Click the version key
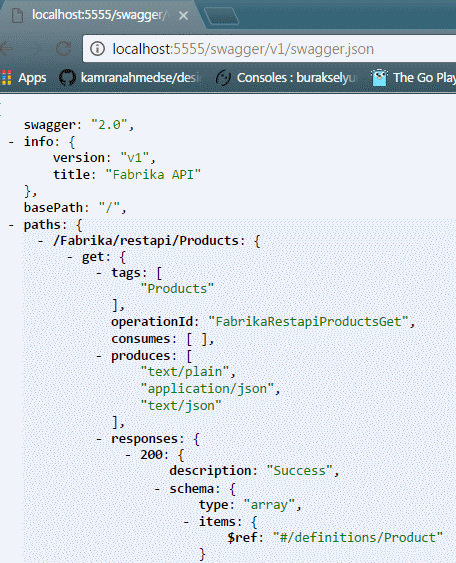Viewport: 456px width, 563px height. pos(79,158)
